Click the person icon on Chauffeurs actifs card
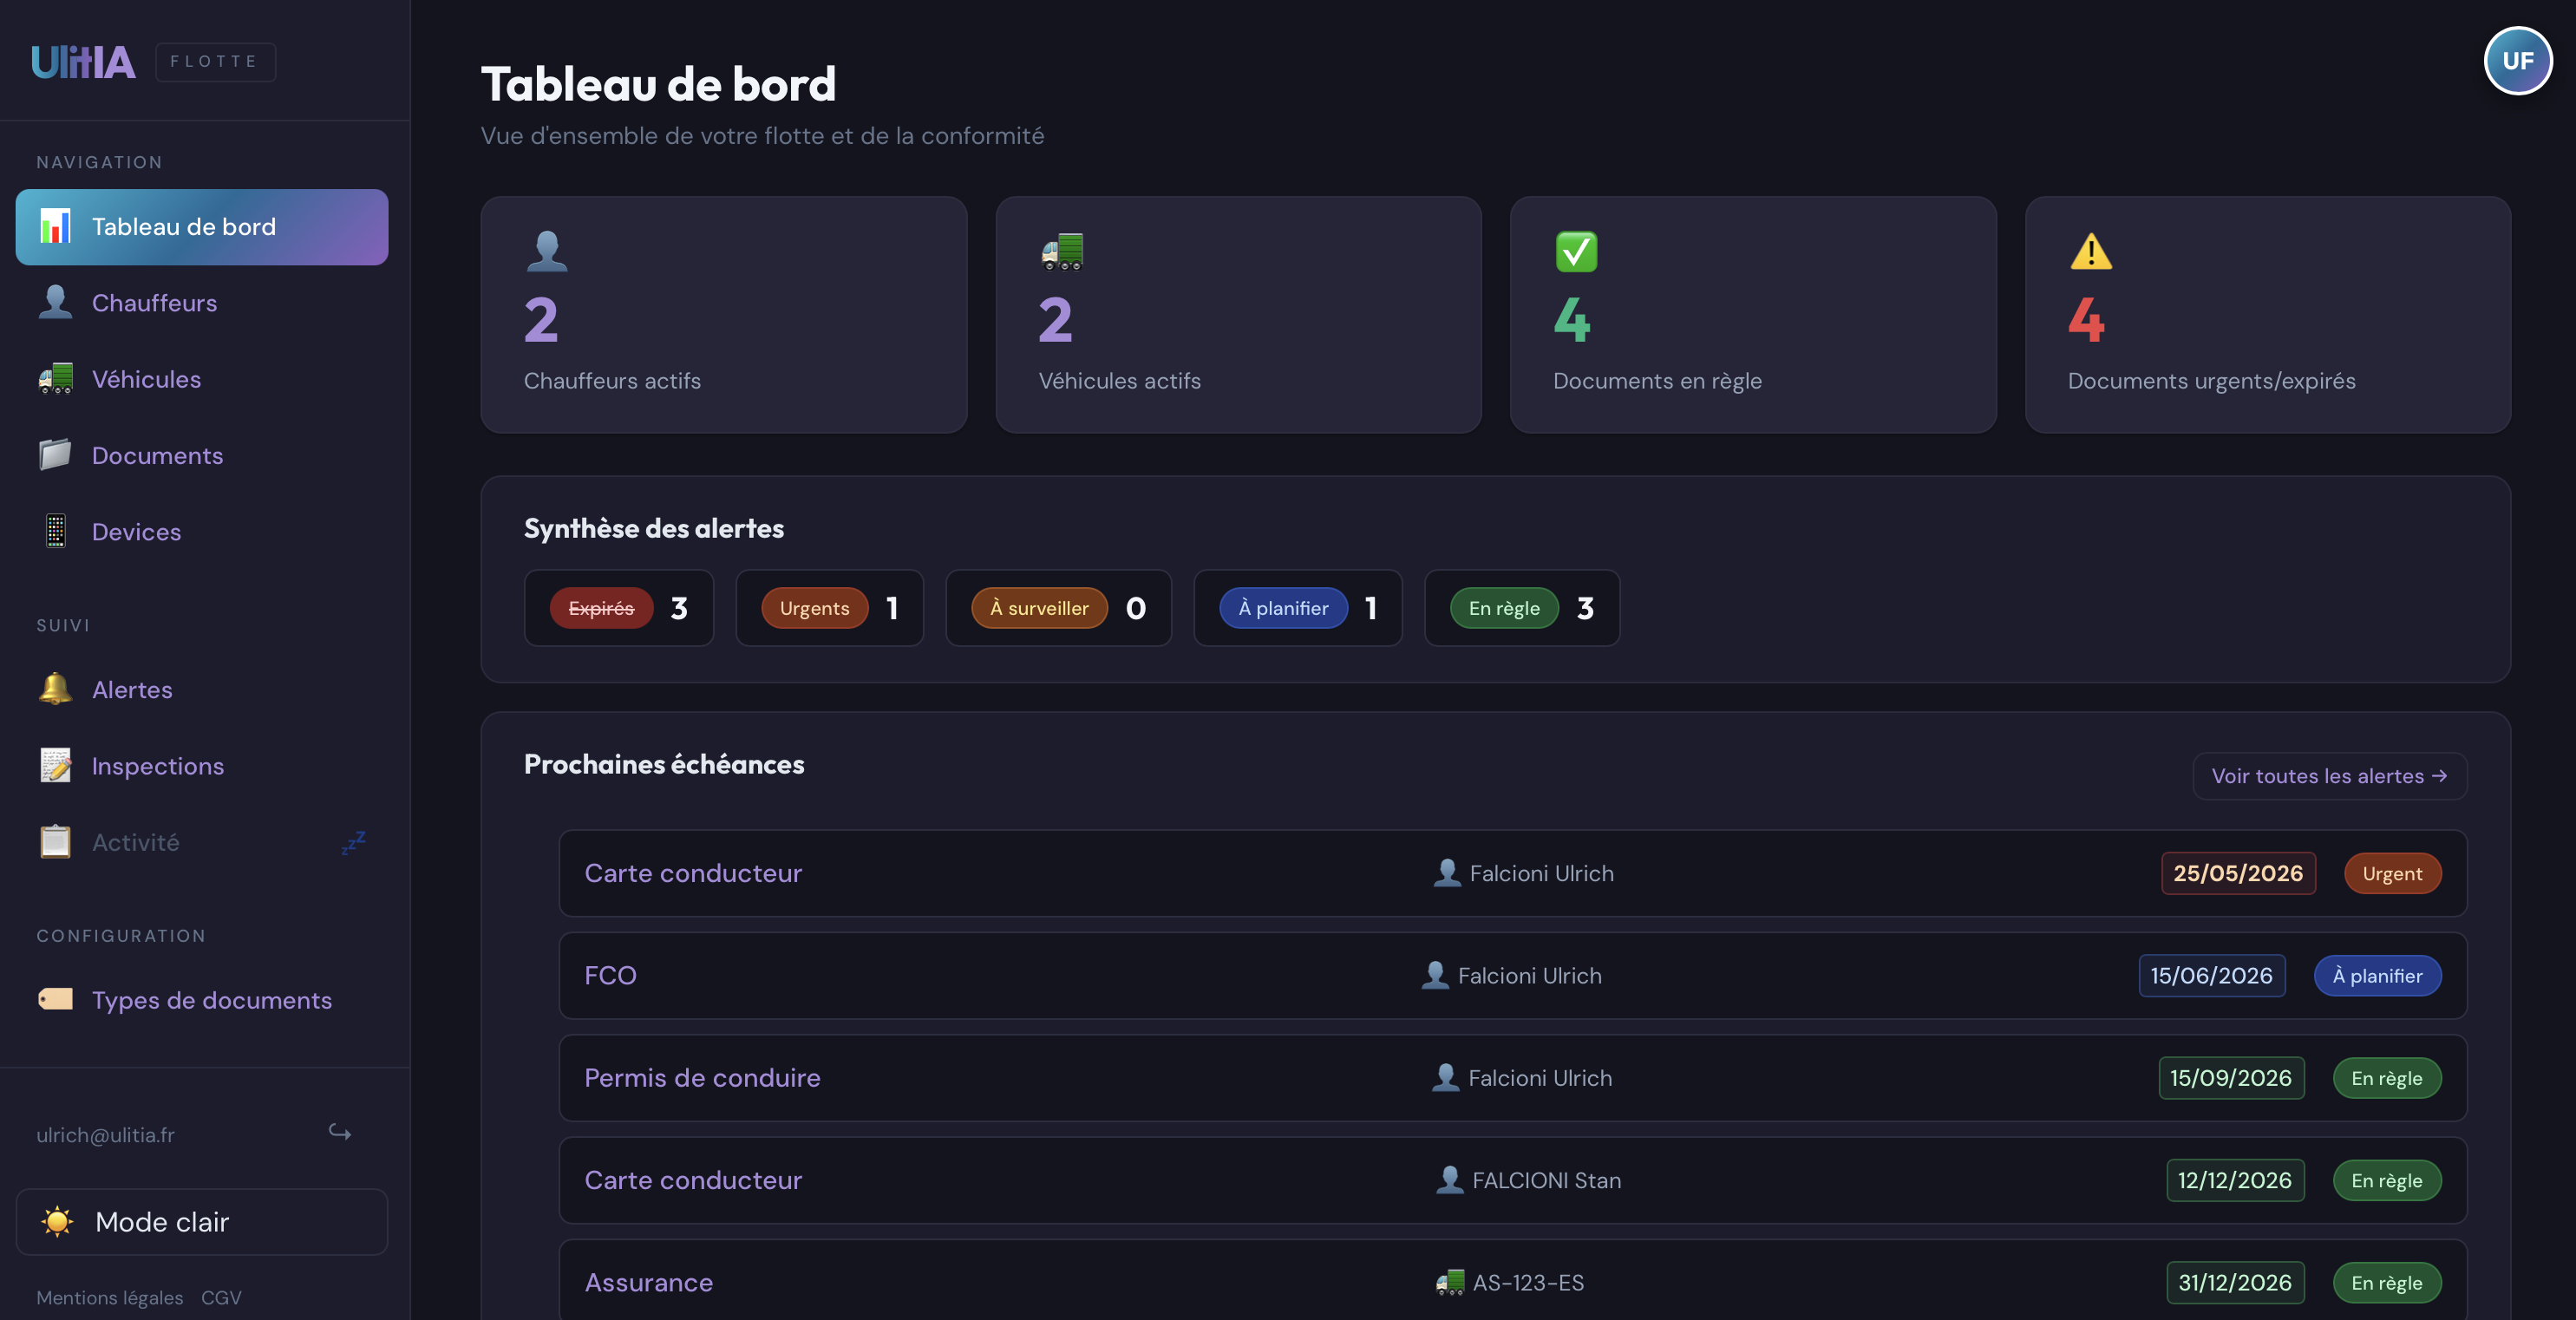Viewport: 2576px width, 1320px height. pos(546,251)
